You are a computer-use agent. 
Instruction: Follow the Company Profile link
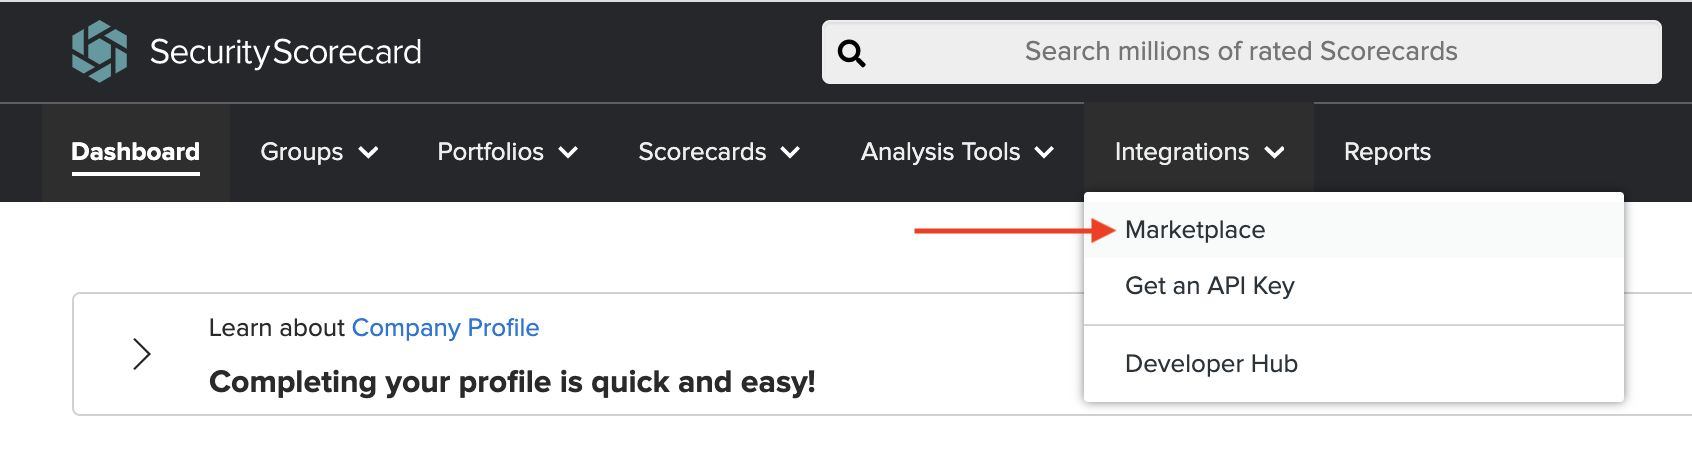pyautogui.click(x=445, y=328)
